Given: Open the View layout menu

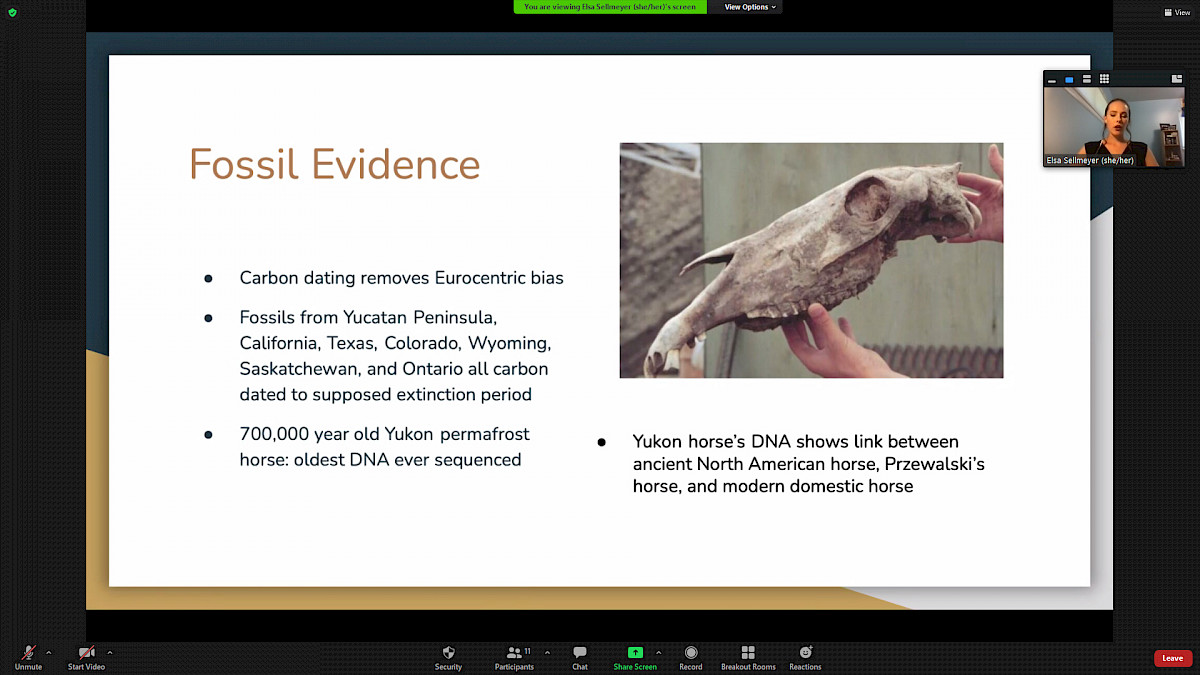Looking at the screenshot, I should click(1175, 12).
